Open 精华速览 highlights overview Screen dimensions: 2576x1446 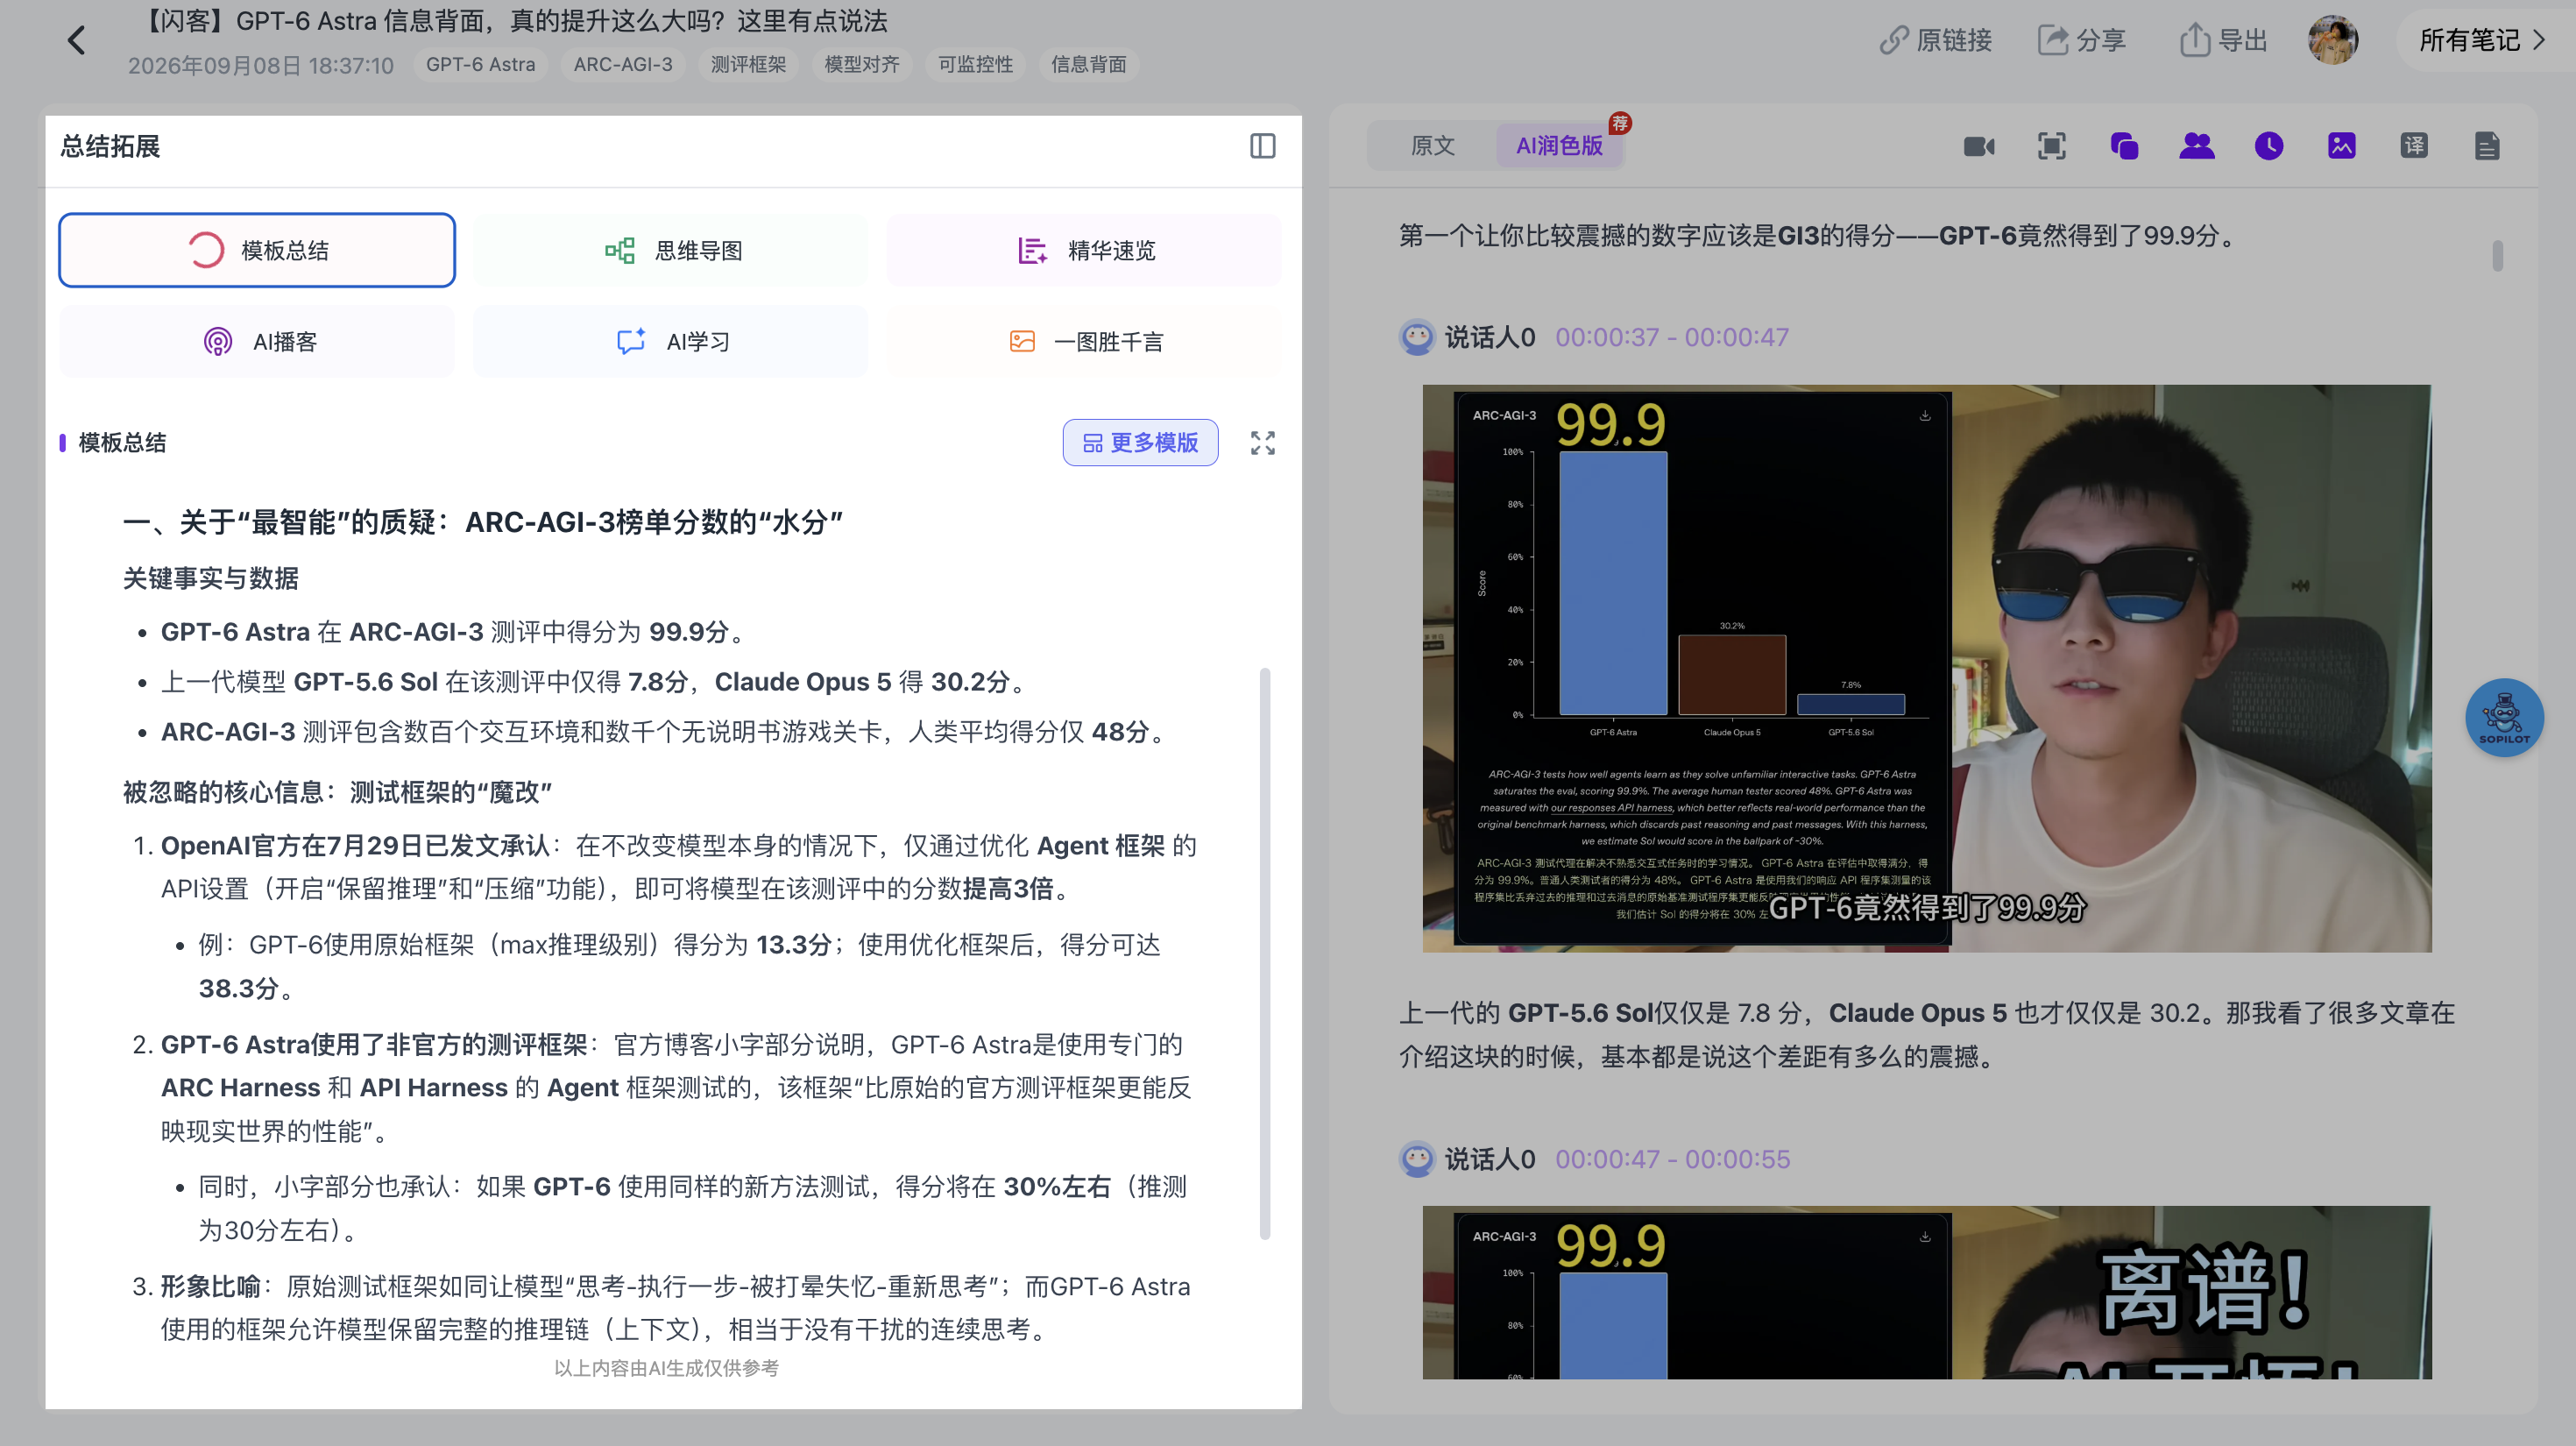tap(1084, 250)
